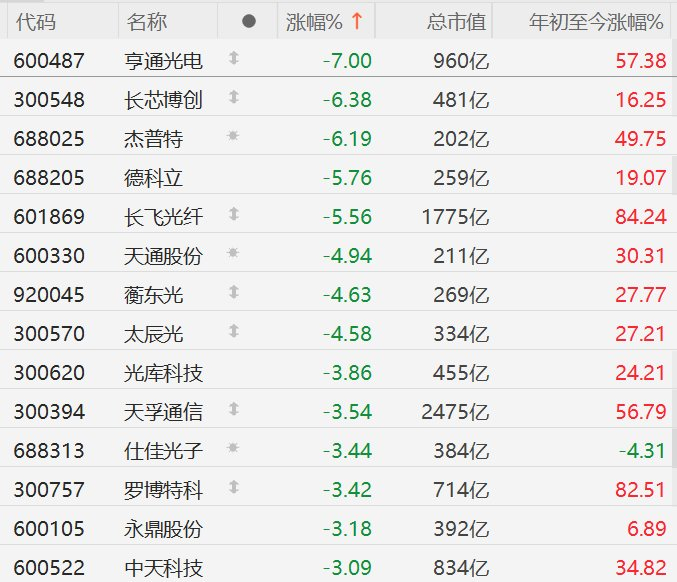Screen dimensions: 677x582
Task: Click the up-down marker icon for 亨通光电
Action: click(x=234, y=57)
